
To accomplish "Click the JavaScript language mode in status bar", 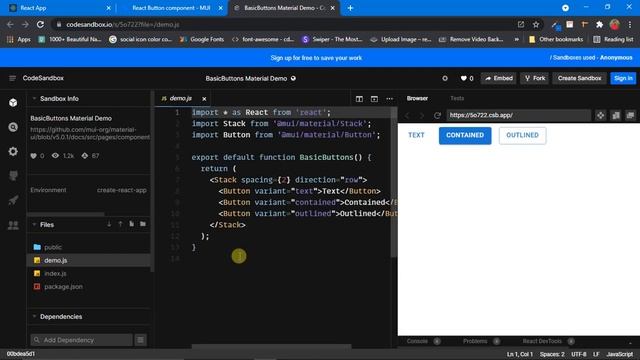I will click(x=619, y=354).
